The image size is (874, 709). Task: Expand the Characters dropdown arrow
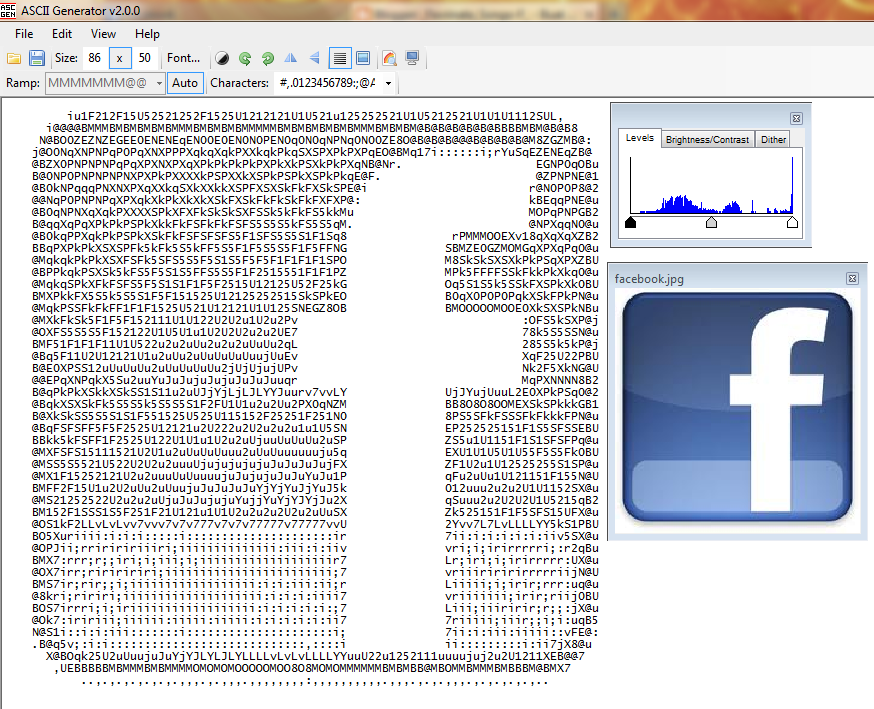(x=389, y=84)
